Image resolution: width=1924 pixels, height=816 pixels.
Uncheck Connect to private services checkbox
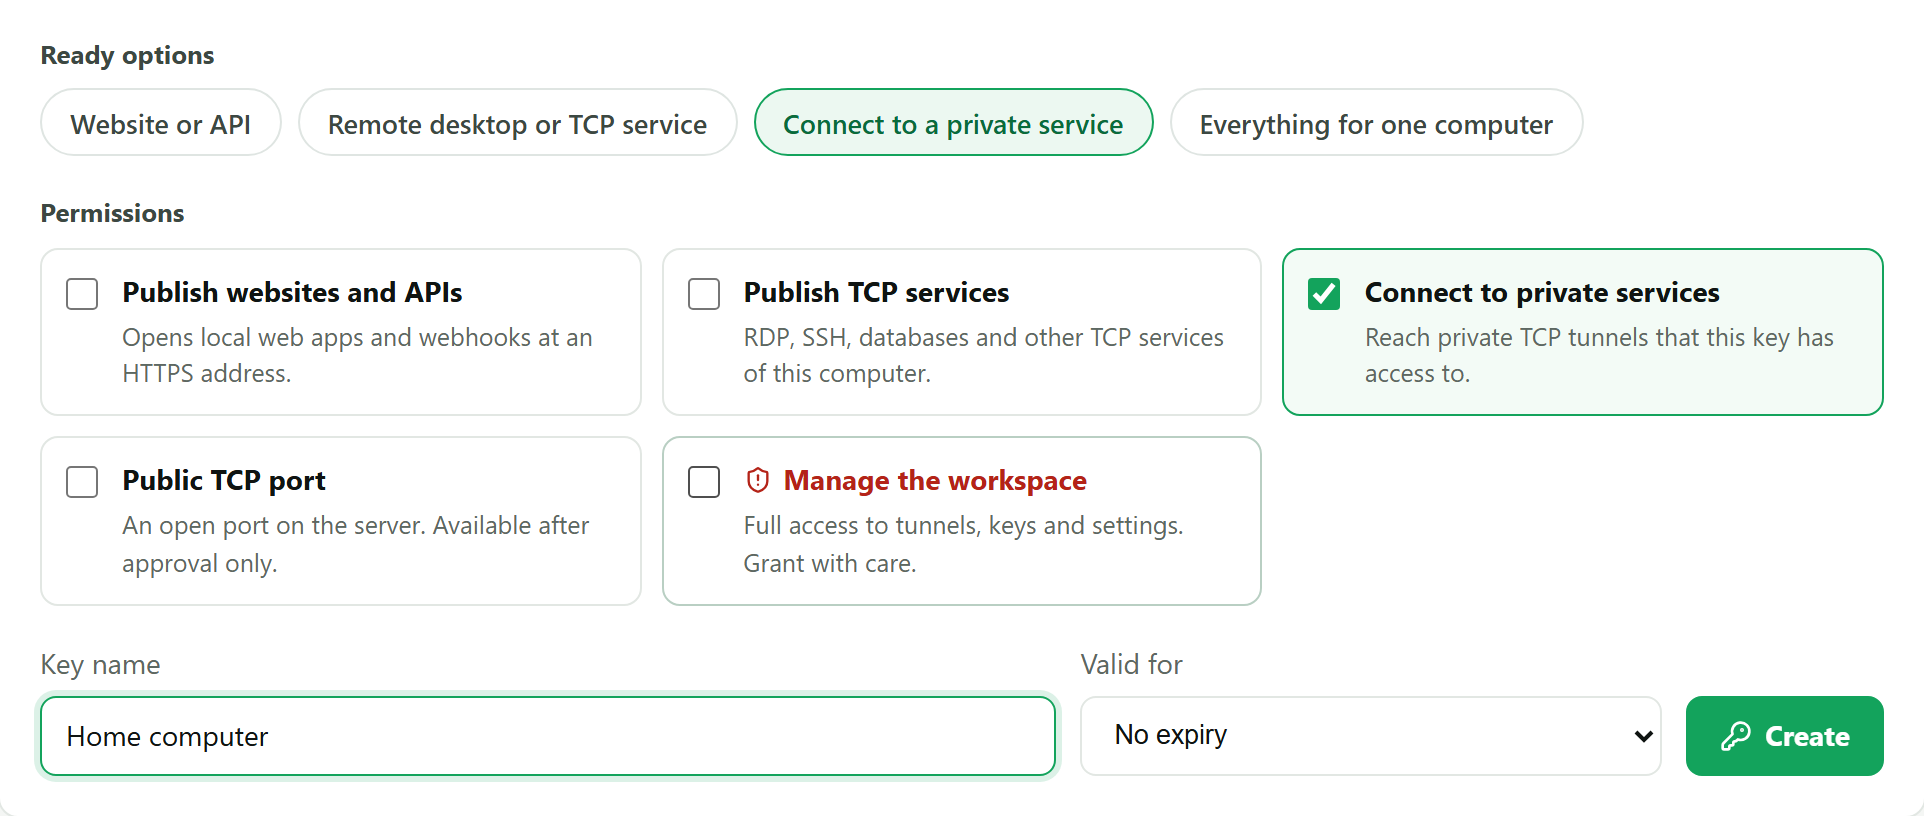(1324, 294)
